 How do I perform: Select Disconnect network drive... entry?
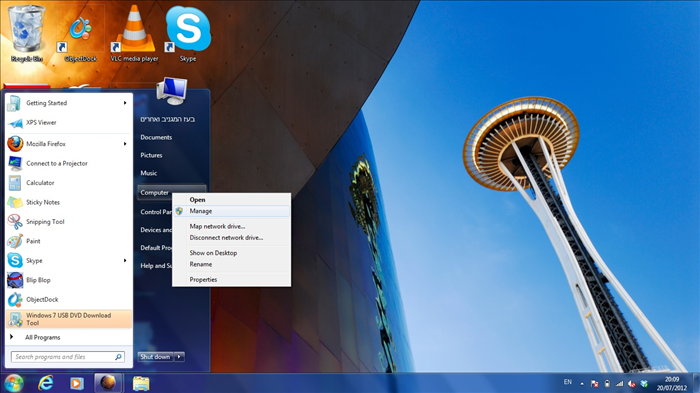232,238
